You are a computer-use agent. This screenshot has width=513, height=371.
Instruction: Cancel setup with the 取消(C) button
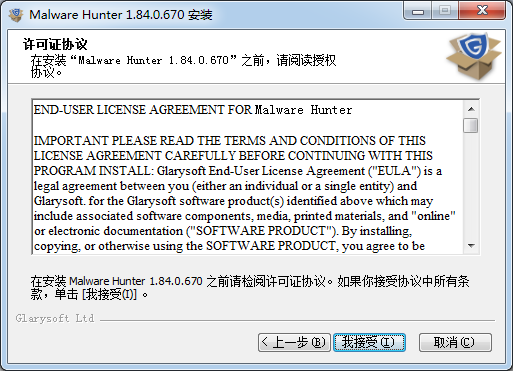coord(455,342)
